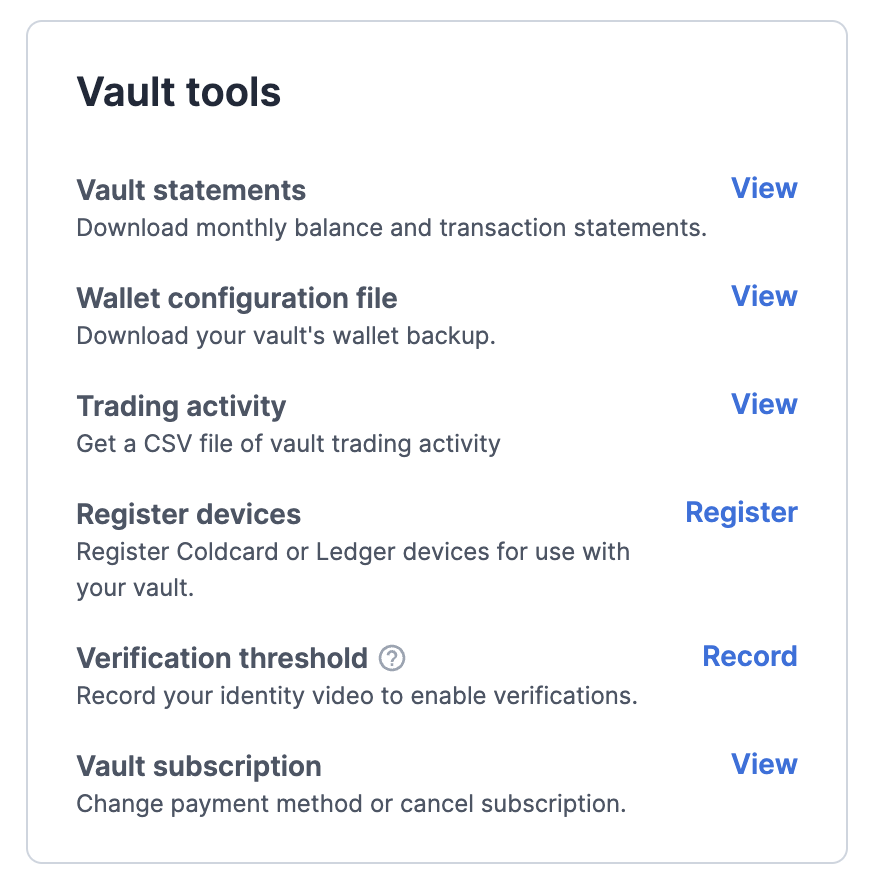Select the Vault statements title
The image size is (870, 886).
tap(191, 190)
